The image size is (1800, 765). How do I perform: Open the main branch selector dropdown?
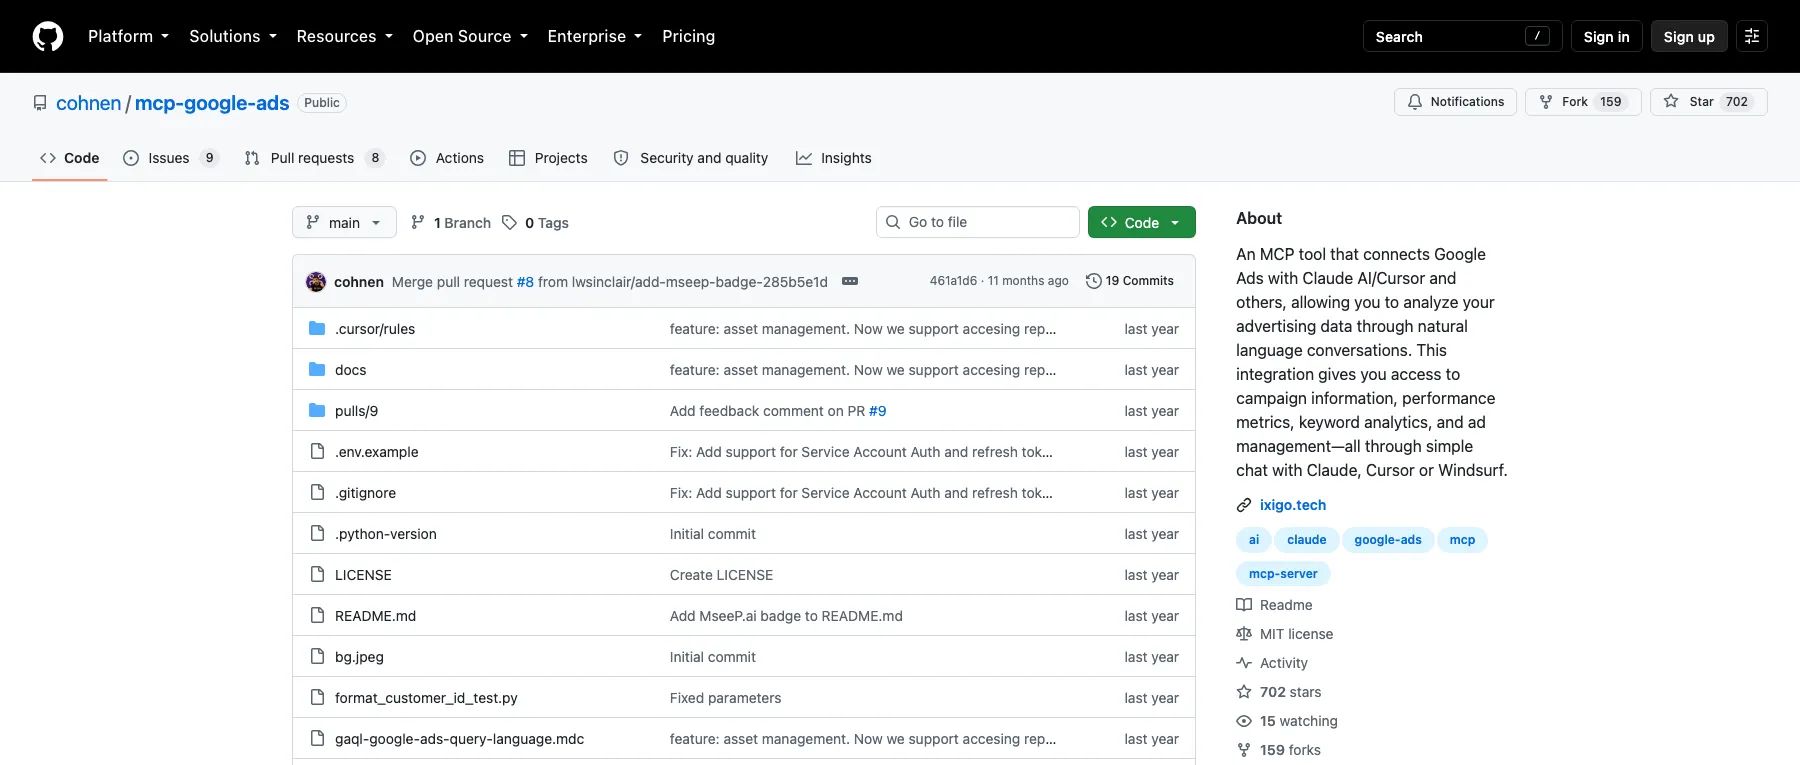(x=344, y=222)
